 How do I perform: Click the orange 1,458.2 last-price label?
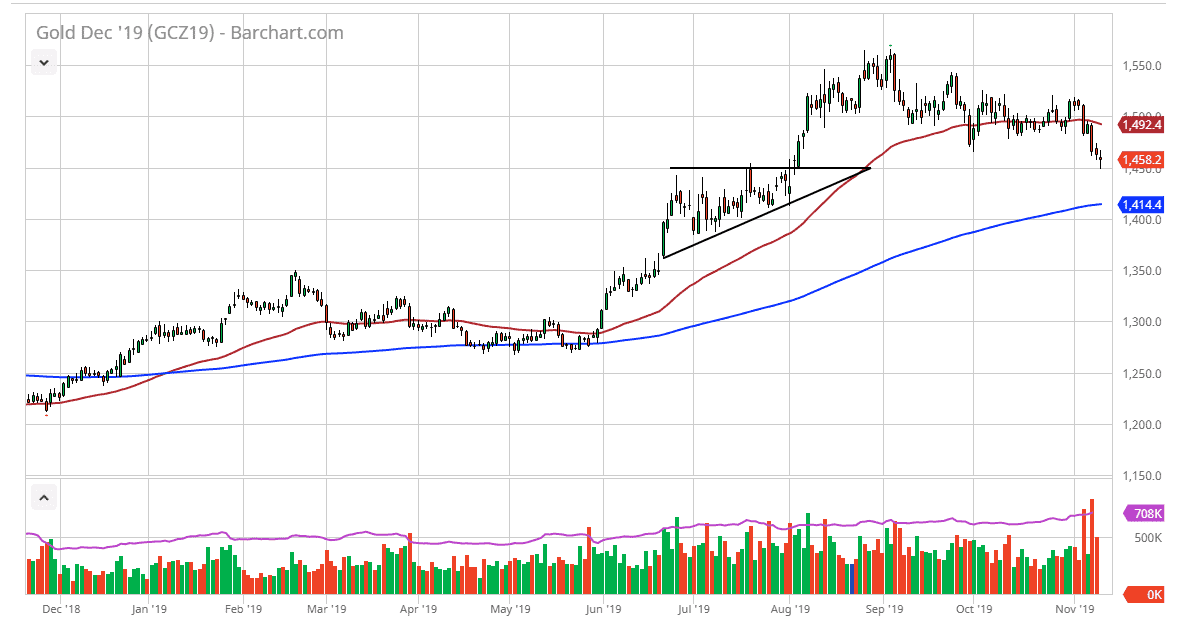(1144, 159)
